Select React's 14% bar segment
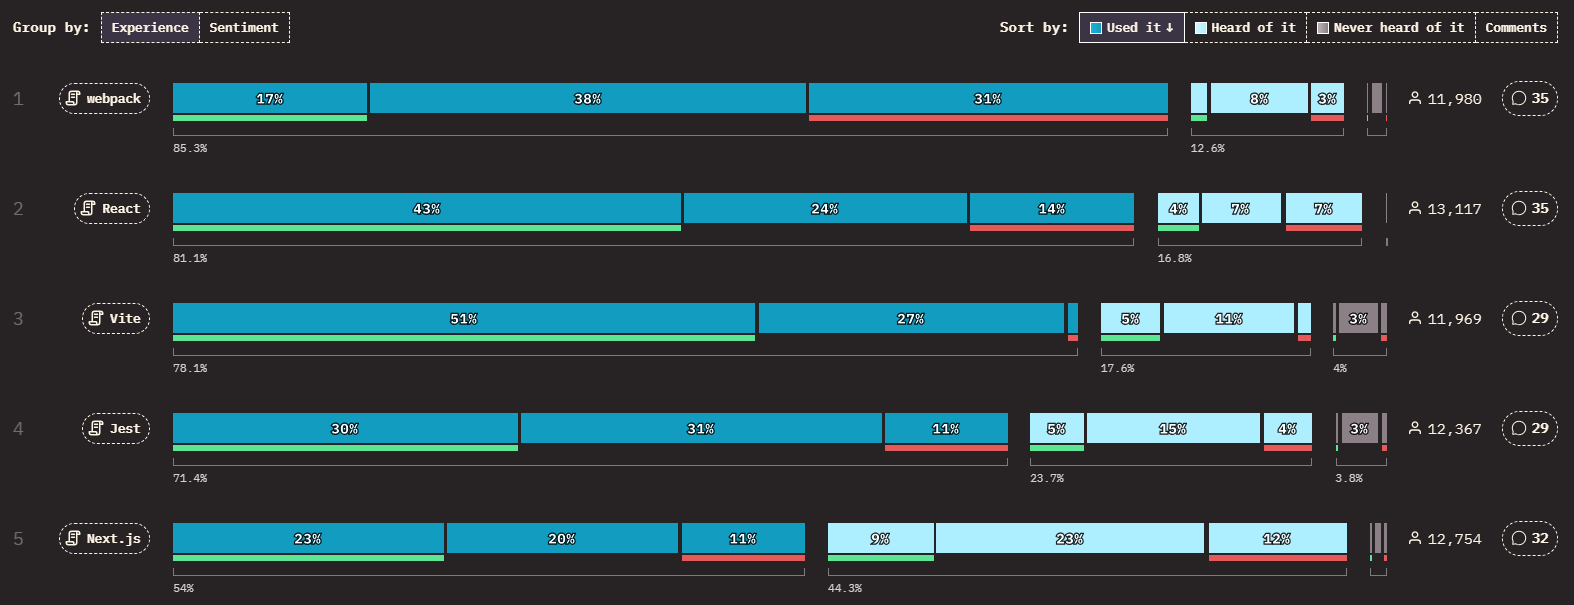 click(1052, 208)
